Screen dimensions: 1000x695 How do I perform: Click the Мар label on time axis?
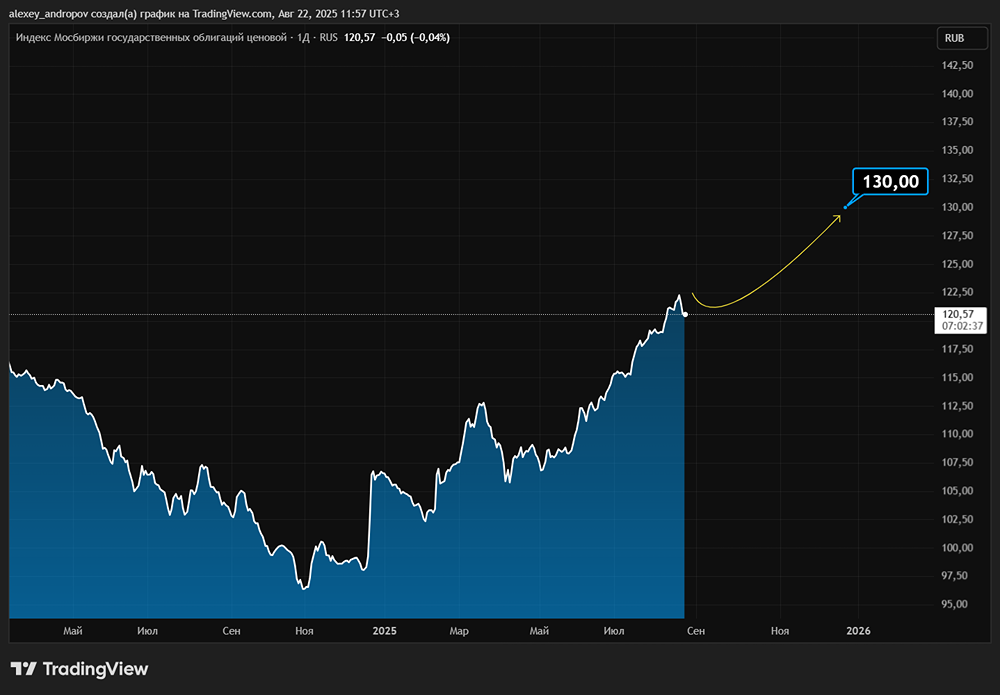(459, 631)
